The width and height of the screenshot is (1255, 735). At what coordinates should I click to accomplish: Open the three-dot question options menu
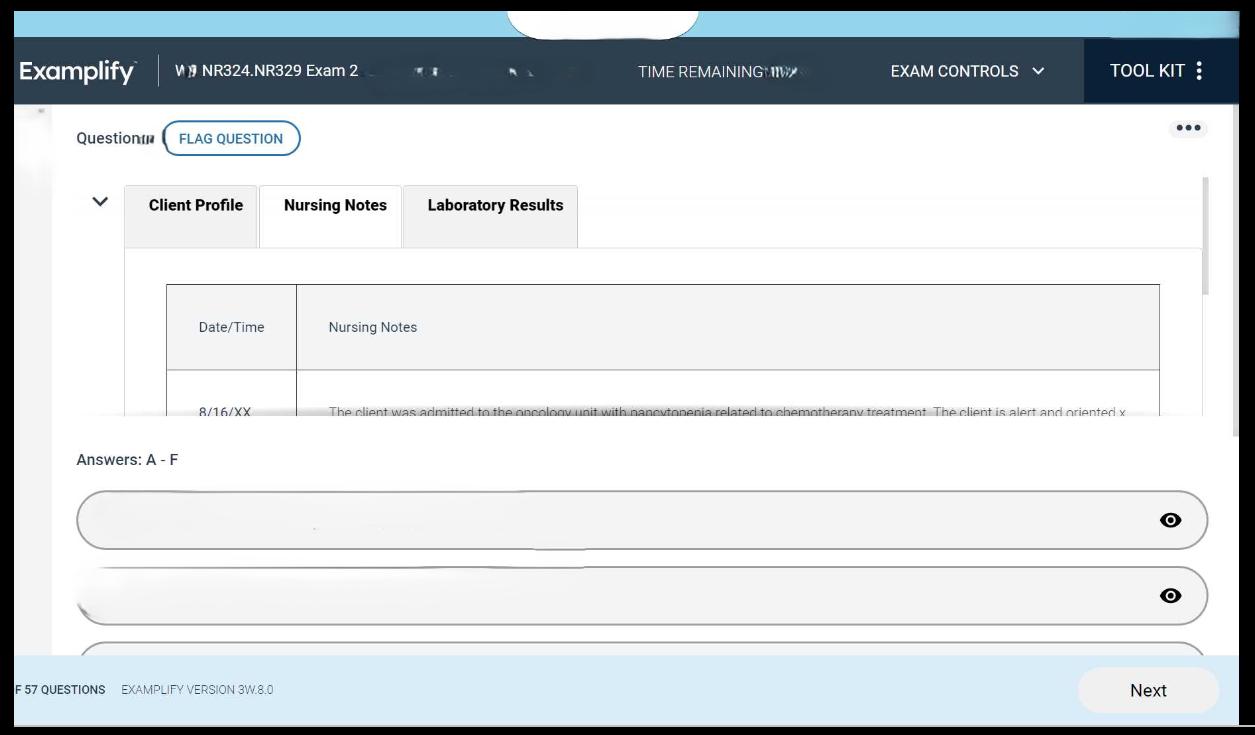(1188, 128)
